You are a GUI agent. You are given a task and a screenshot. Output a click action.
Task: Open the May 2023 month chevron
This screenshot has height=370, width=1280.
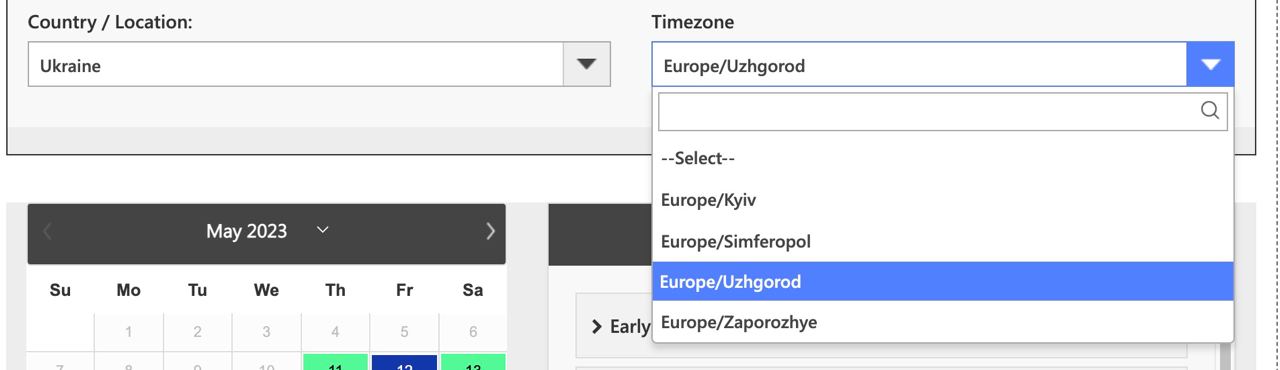click(x=320, y=231)
